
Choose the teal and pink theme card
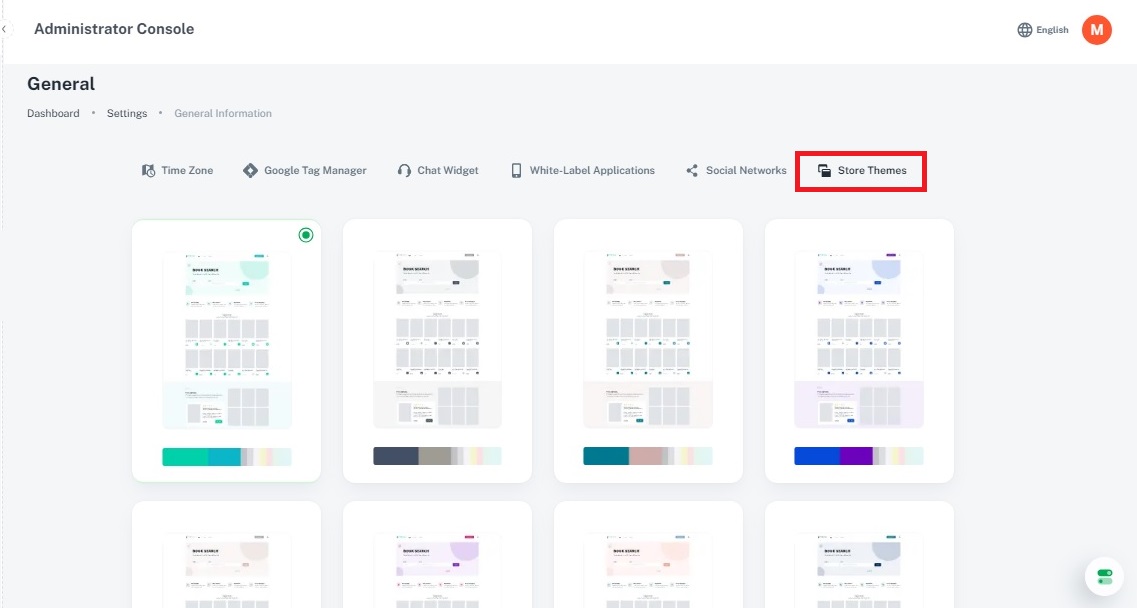click(648, 350)
